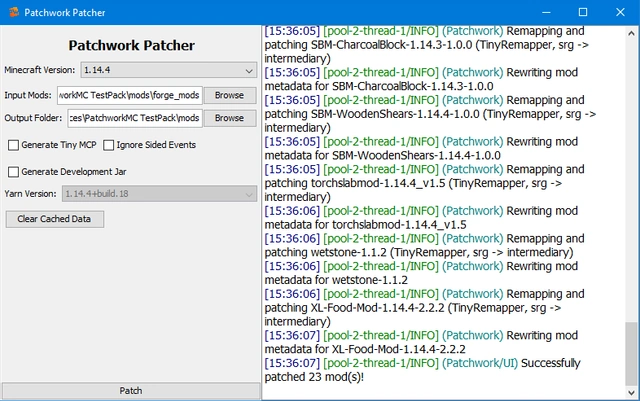The height and width of the screenshot is (401, 640).
Task: Click the 'Minecraft Version:' label
Action: (x=40, y=70)
